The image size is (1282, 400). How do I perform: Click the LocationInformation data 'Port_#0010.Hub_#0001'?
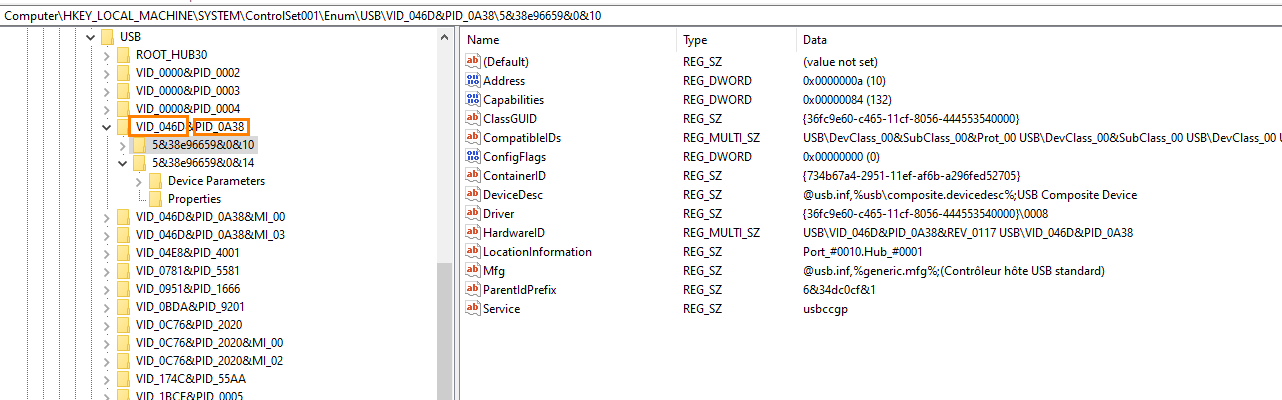pos(862,252)
